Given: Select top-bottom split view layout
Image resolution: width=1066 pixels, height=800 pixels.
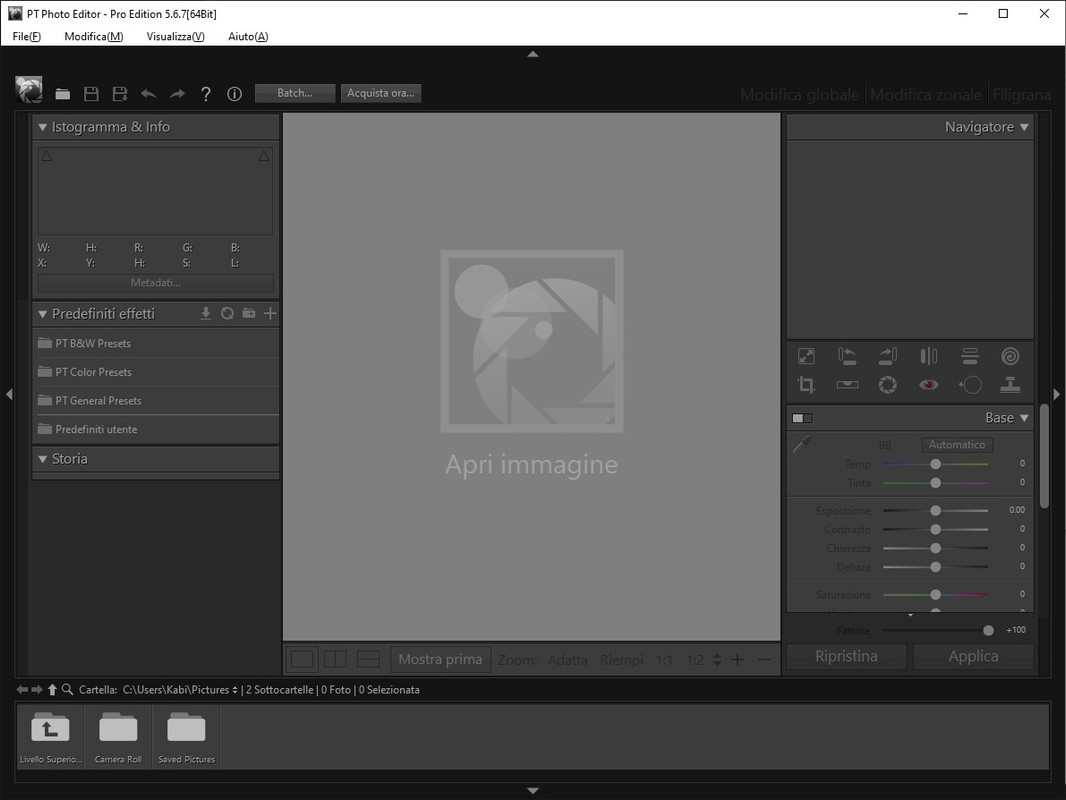Looking at the screenshot, I should coord(368,659).
